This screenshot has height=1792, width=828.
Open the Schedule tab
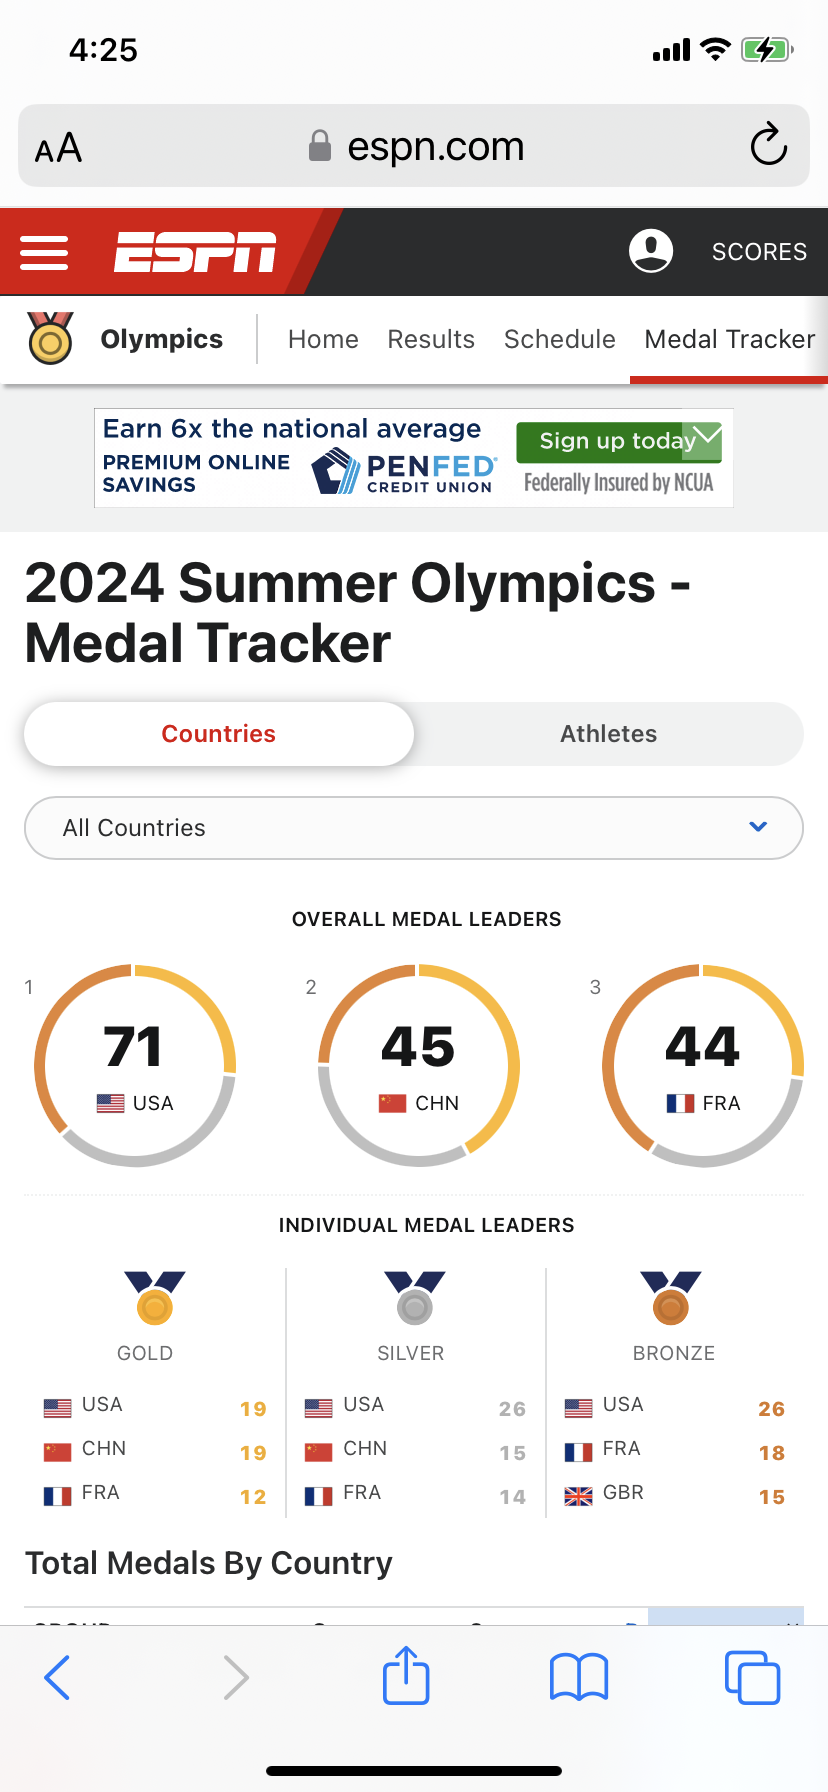559,340
